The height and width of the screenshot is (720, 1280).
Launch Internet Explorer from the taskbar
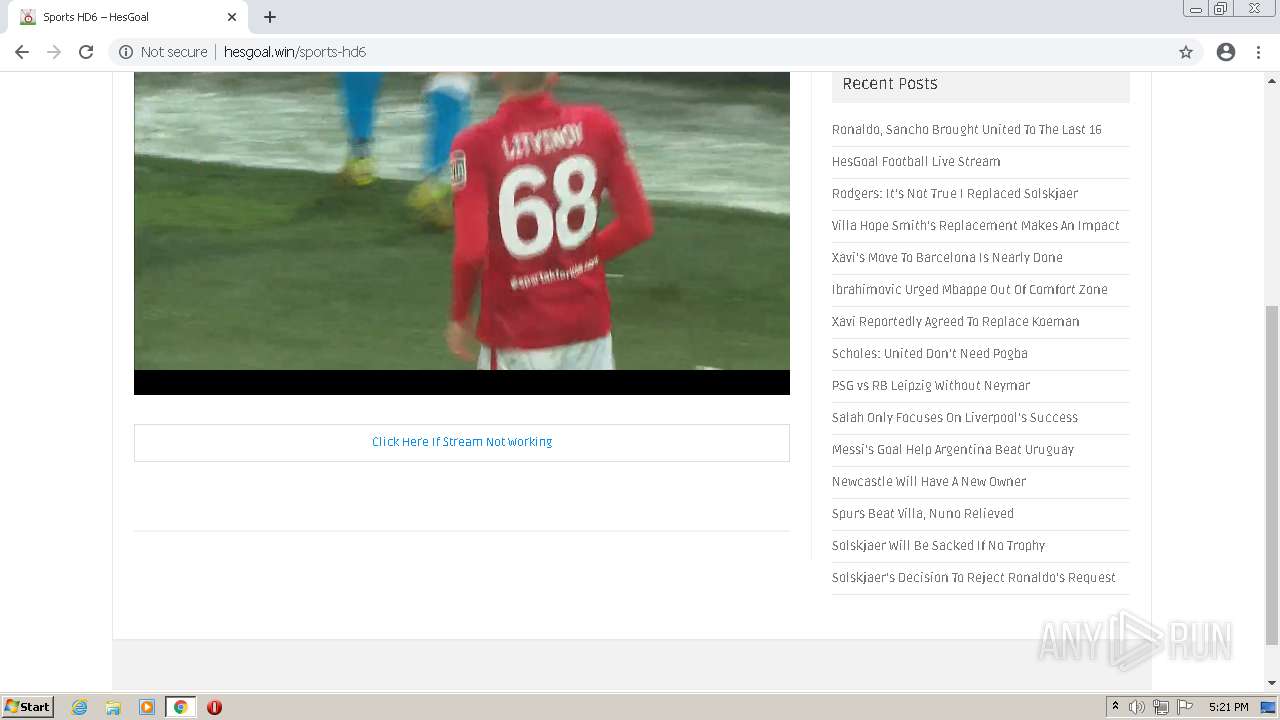[x=80, y=707]
